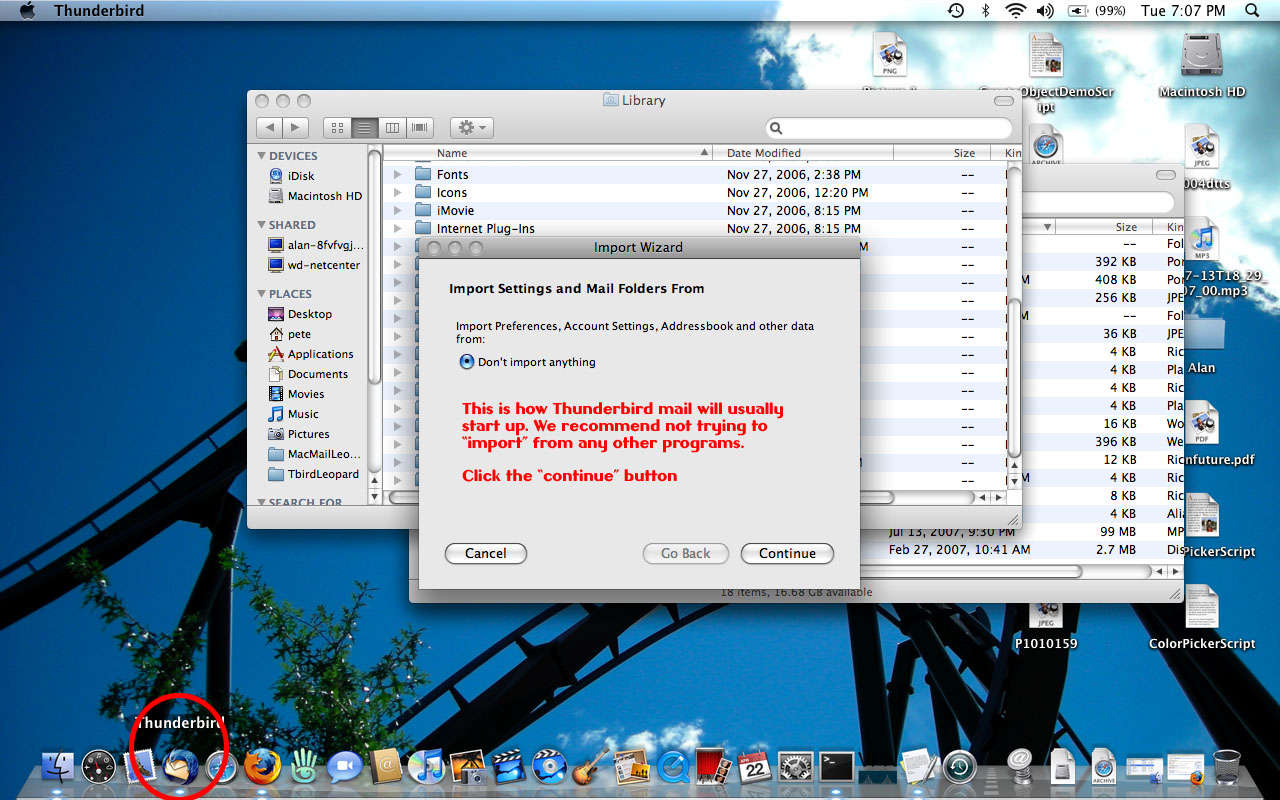Viewport: 1280px width, 800px height.
Task: Open Firefox from the dock
Action: point(263,767)
